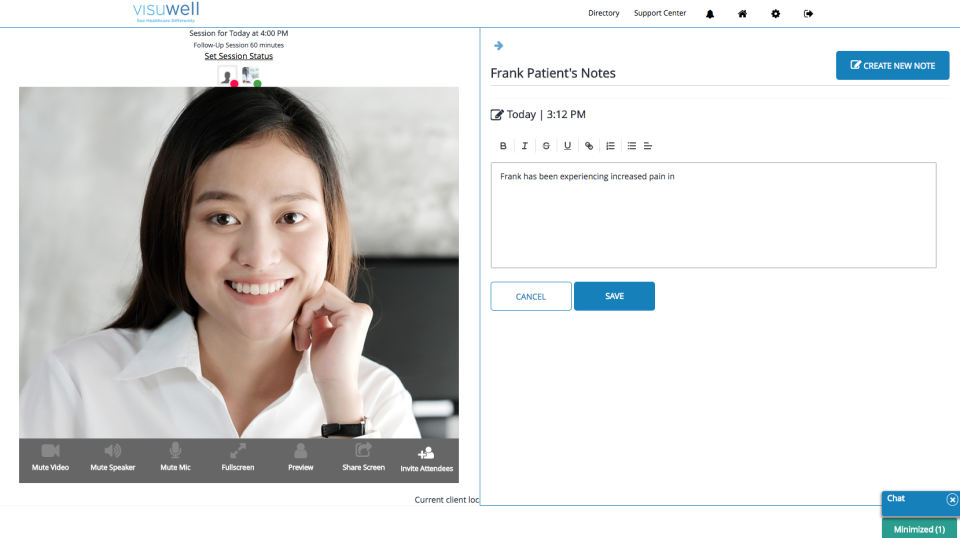960x538 pixels.
Task: Invite Attendees to the session
Action: tap(427, 460)
